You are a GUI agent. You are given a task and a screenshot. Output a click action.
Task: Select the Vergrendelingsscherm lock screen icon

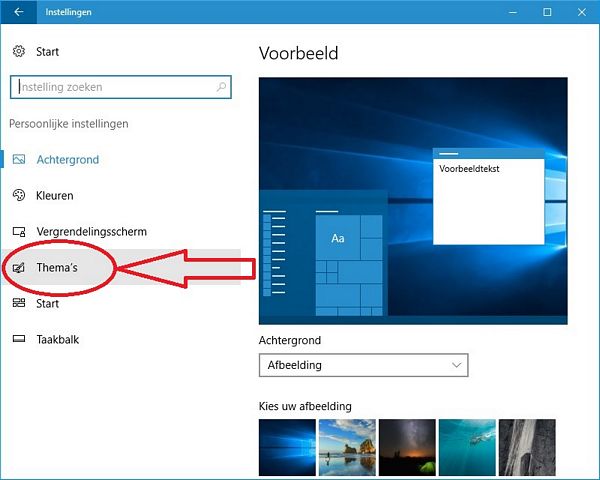[19, 231]
